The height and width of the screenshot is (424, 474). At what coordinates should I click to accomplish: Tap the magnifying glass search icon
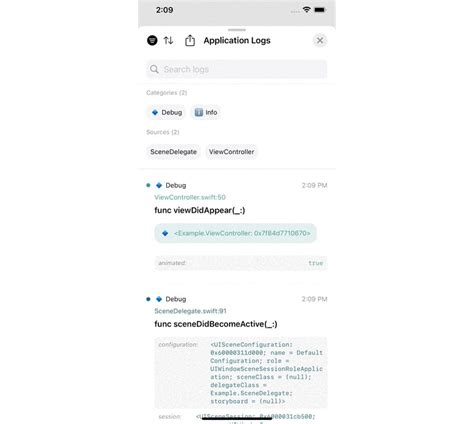coord(154,69)
